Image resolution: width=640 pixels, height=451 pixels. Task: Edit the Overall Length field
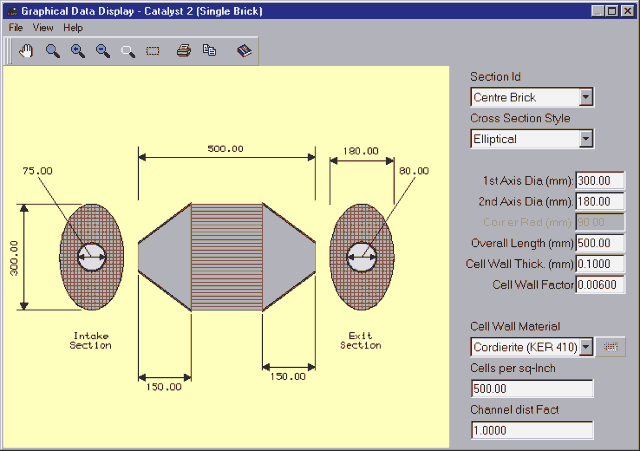[600, 243]
